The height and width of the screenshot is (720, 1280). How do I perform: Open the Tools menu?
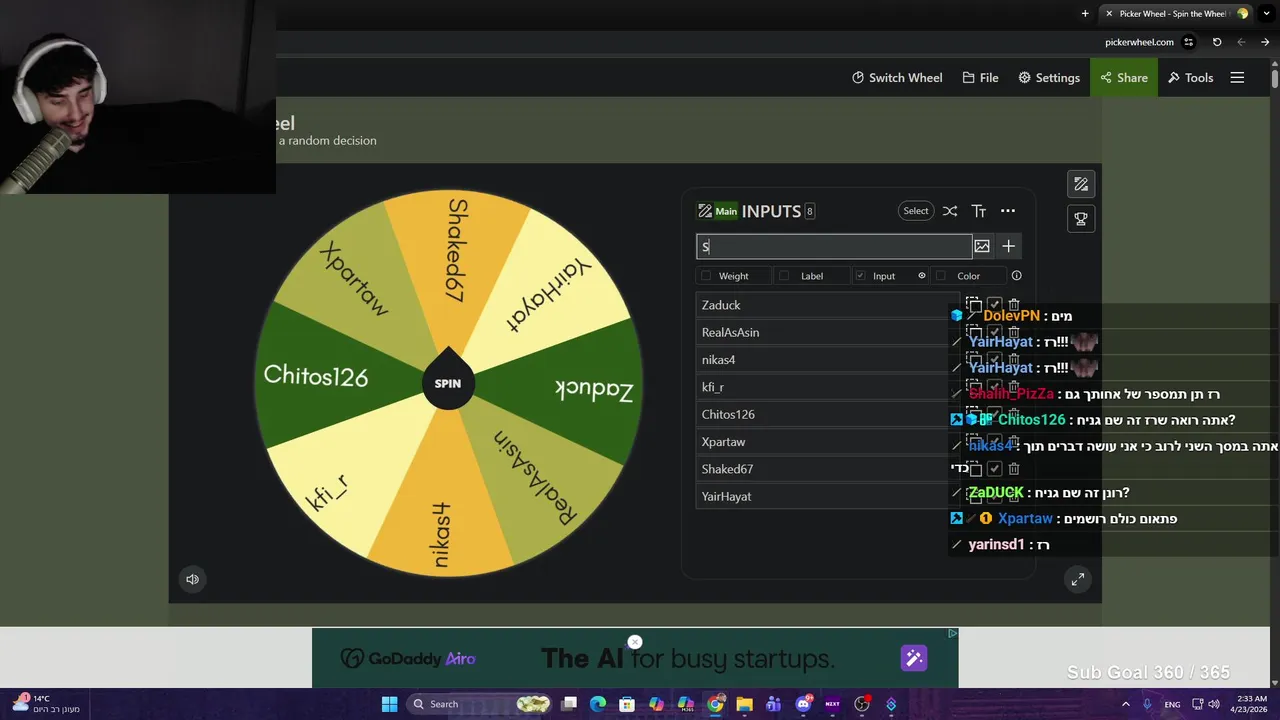coord(1190,77)
